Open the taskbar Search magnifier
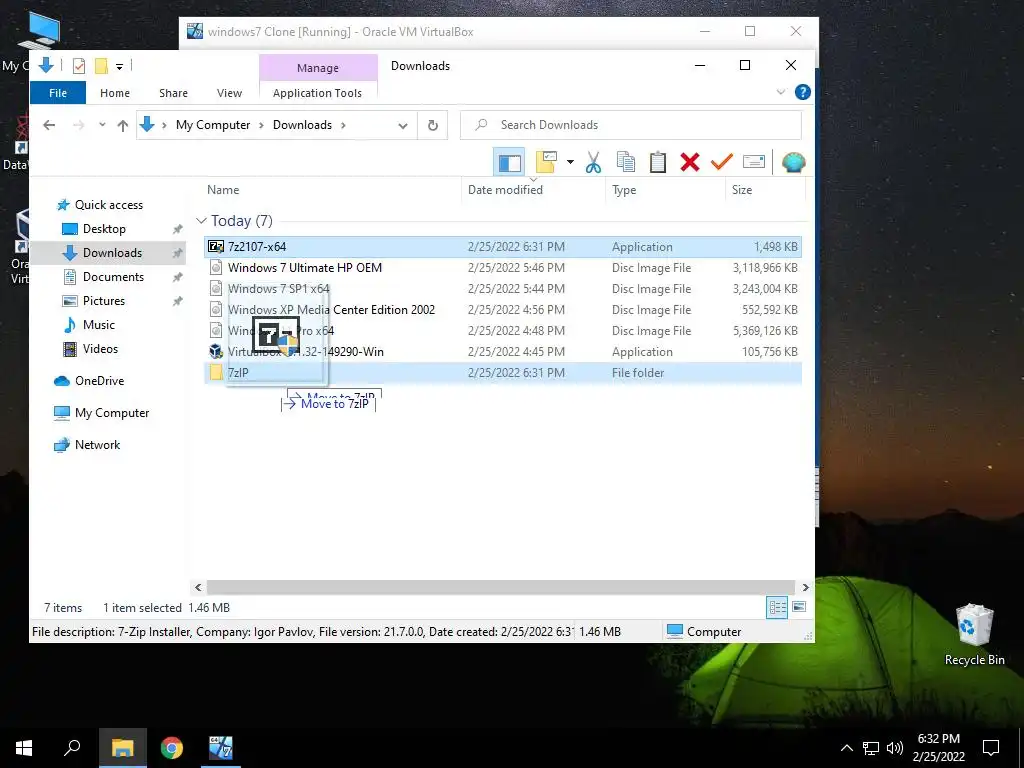1024x768 pixels. coord(72,748)
